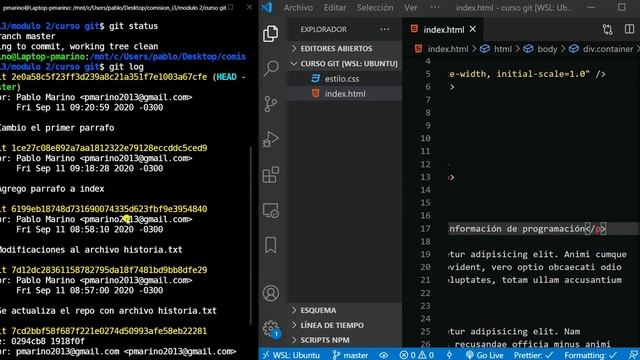Split the editor to the right
Viewport: 640px width, 360px height.
coord(629,29)
